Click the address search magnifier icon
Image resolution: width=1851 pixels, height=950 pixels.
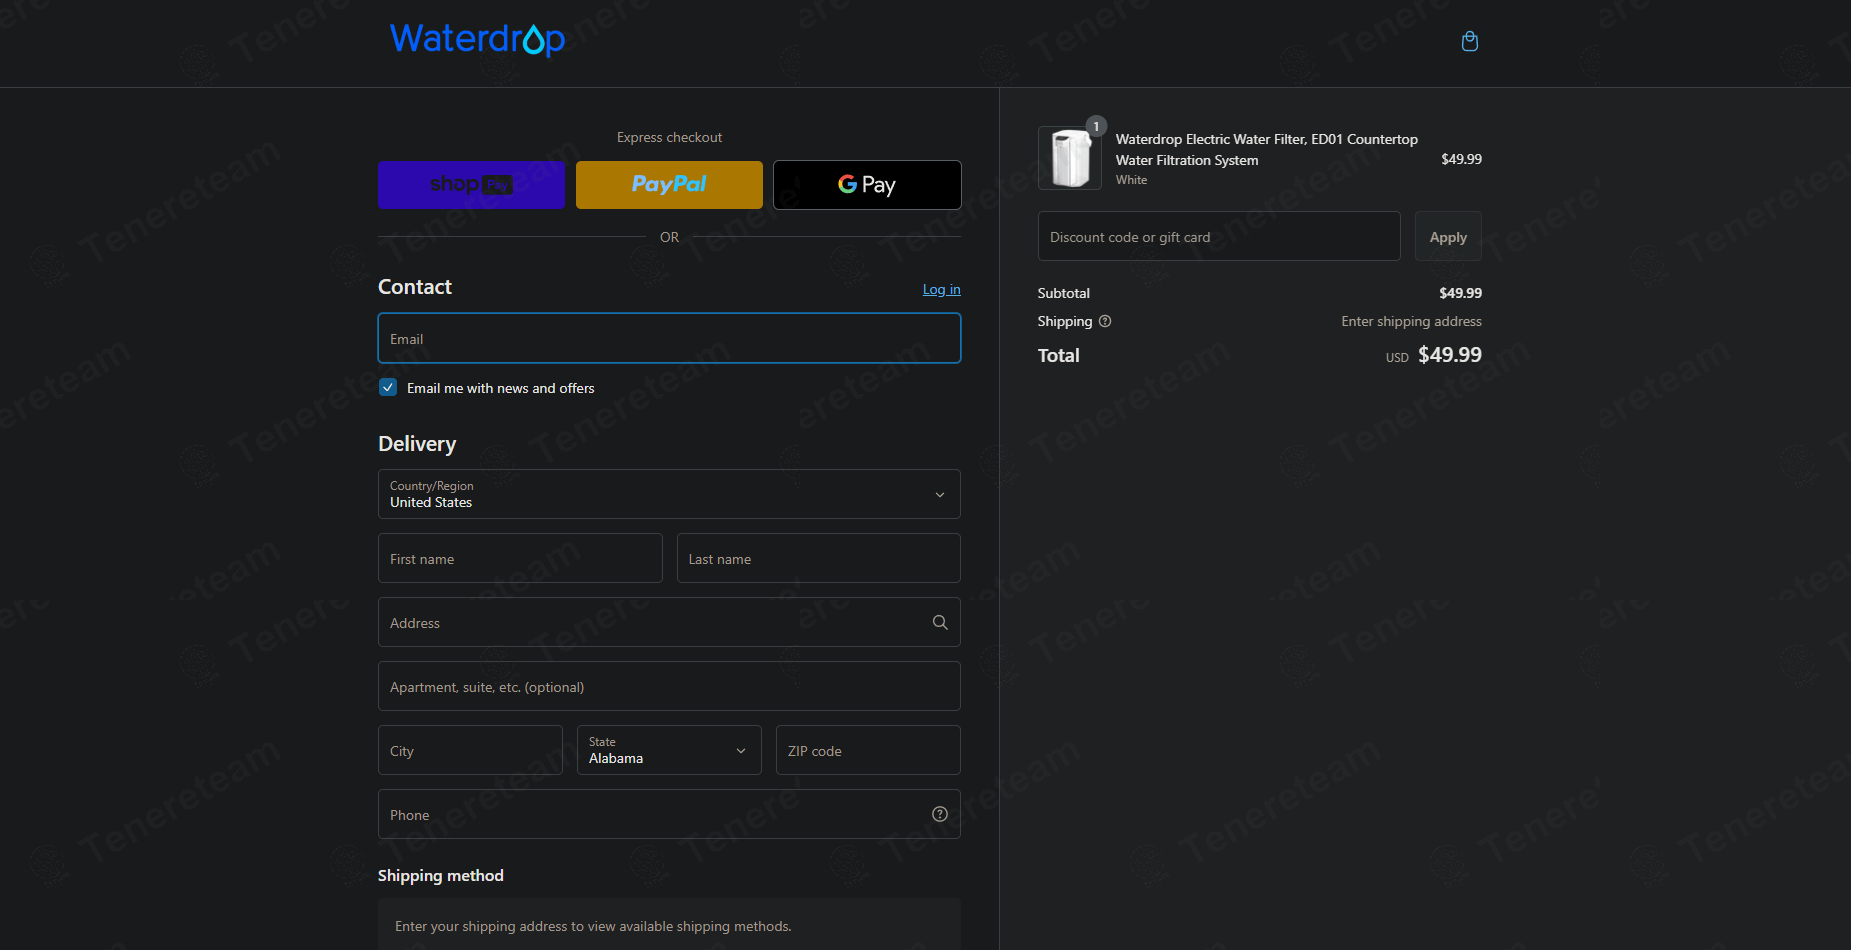tap(940, 622)
